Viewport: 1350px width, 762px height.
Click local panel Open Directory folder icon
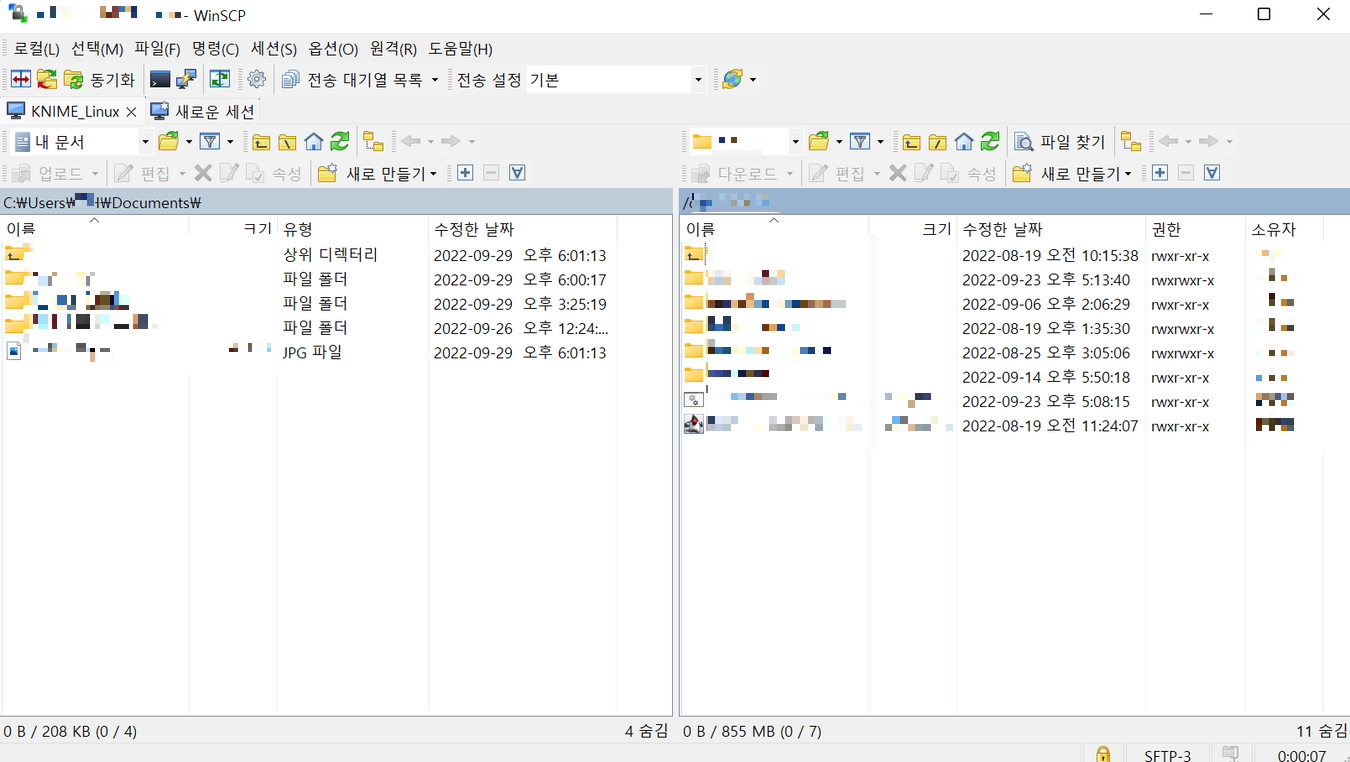pyautogui.click(x=169, y=142)
